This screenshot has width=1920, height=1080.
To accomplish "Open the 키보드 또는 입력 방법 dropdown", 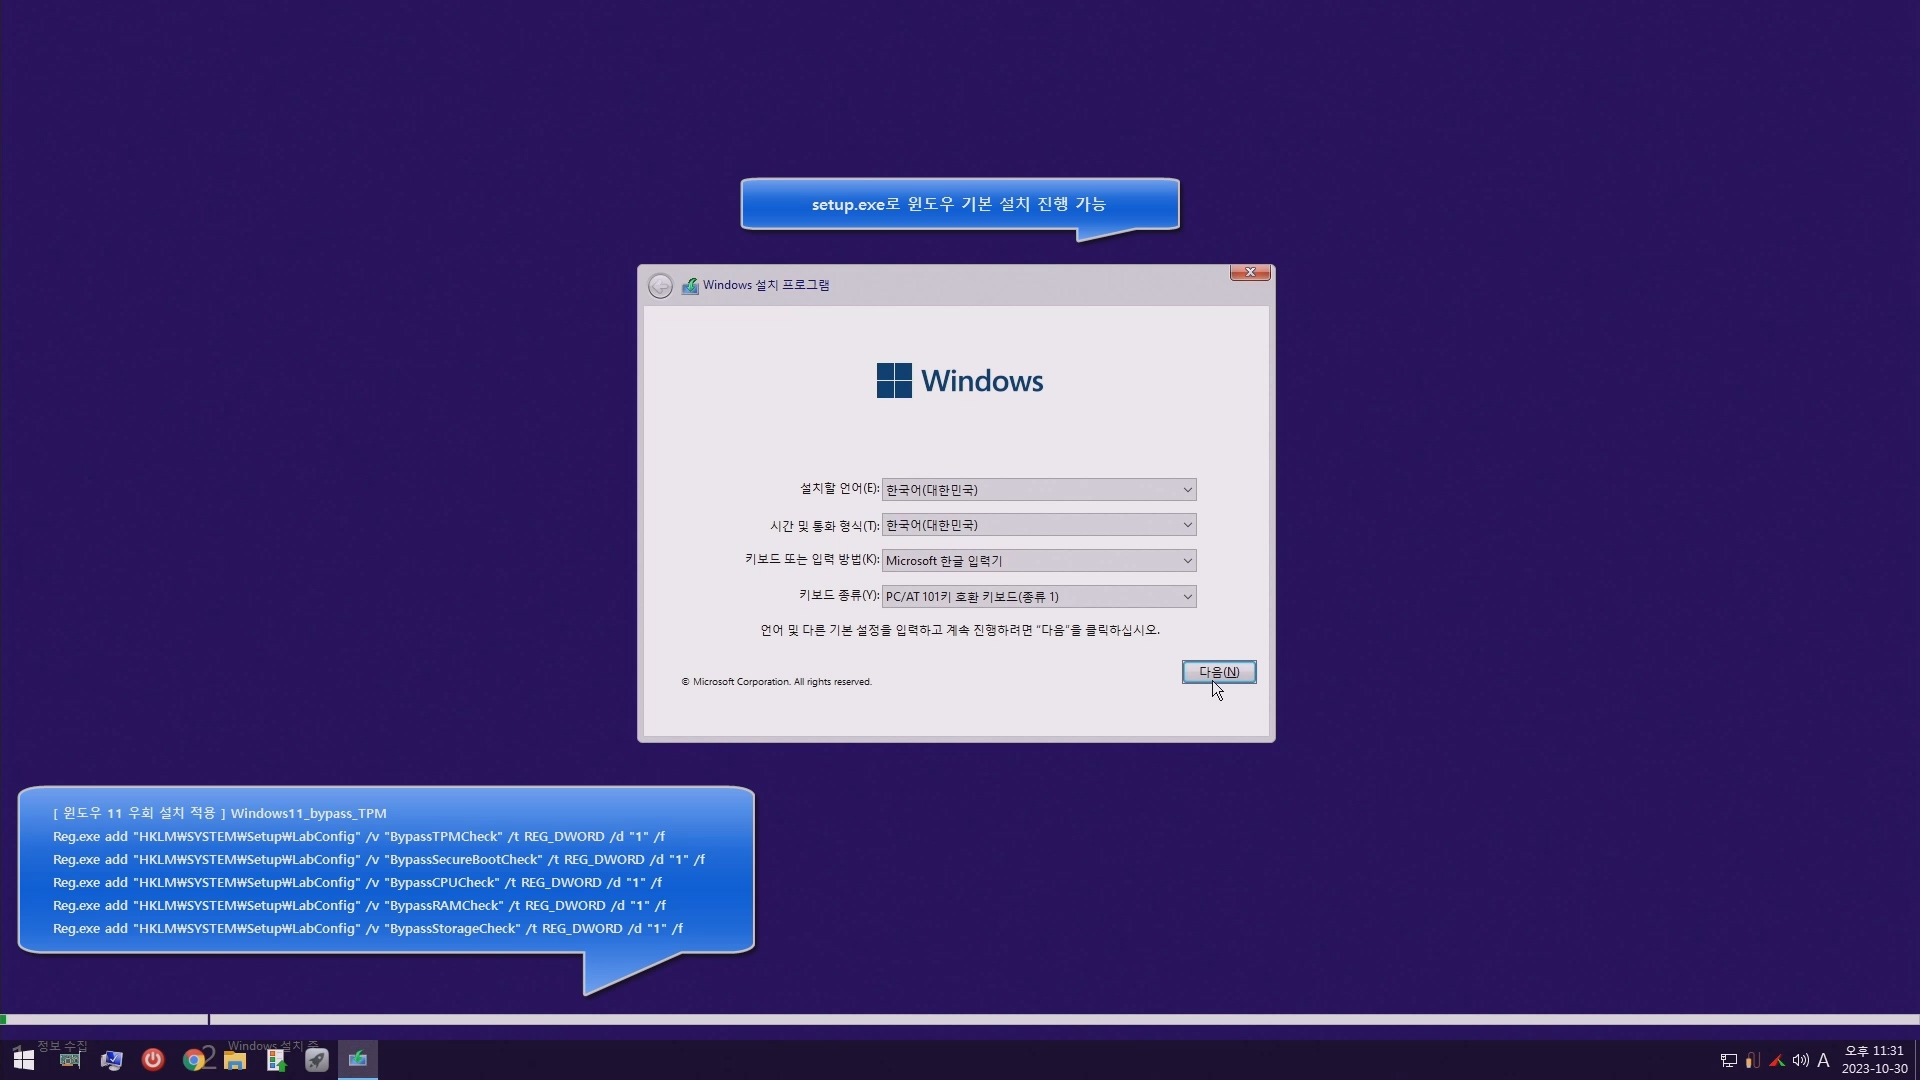I will (1038, 561).
